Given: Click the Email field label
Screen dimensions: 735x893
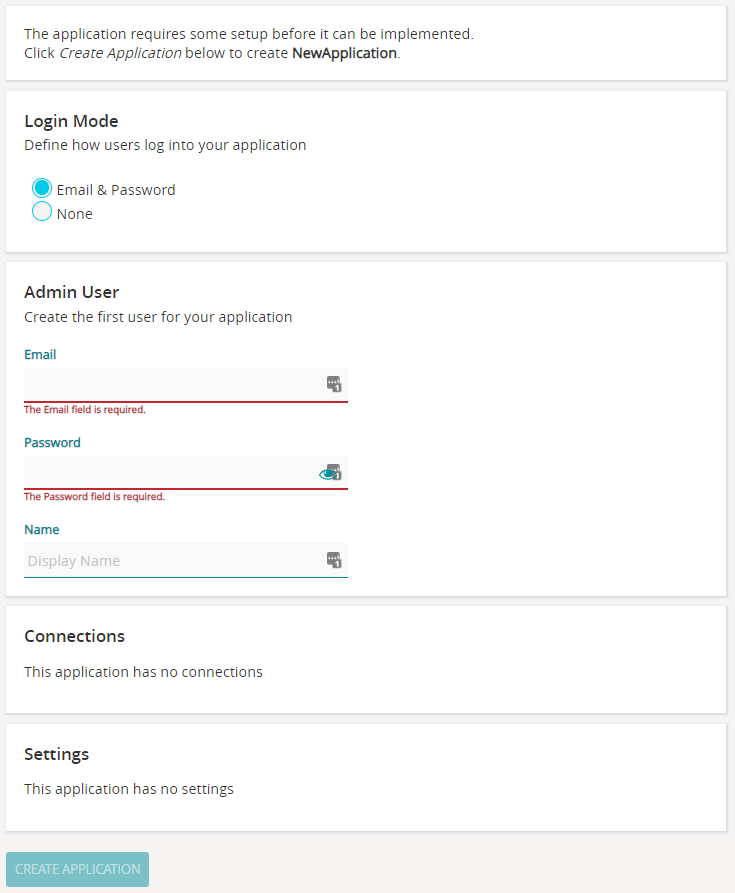Looking at the screenshot, I should tap(40, 355).
